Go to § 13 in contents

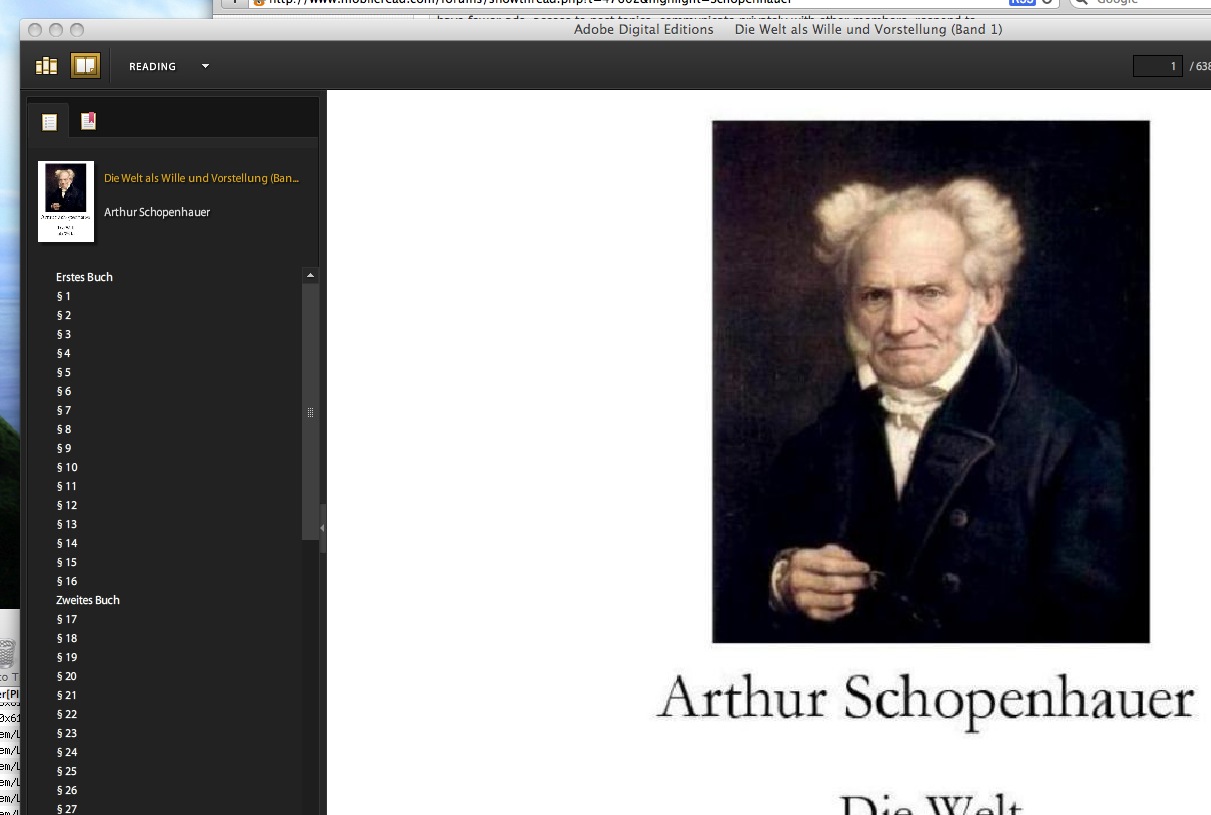67,524
